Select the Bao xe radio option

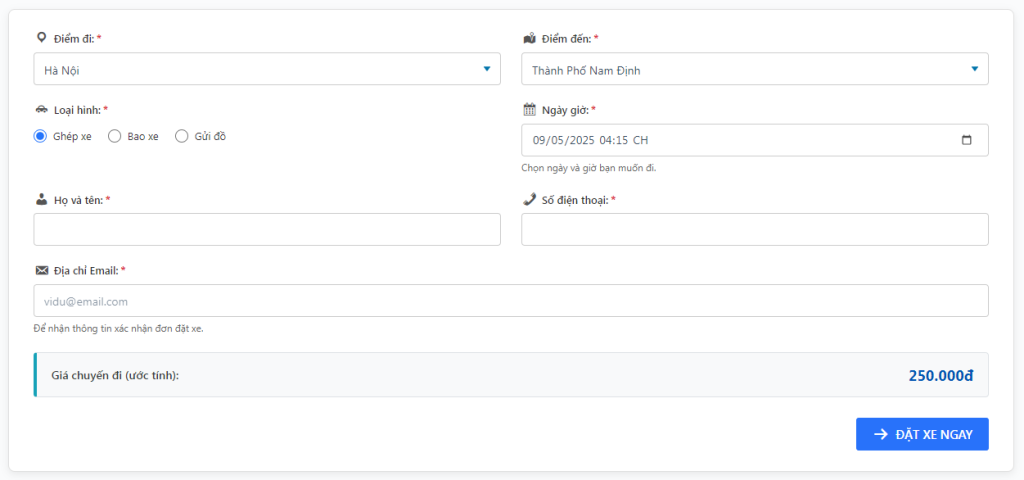(x=114, y=136)
